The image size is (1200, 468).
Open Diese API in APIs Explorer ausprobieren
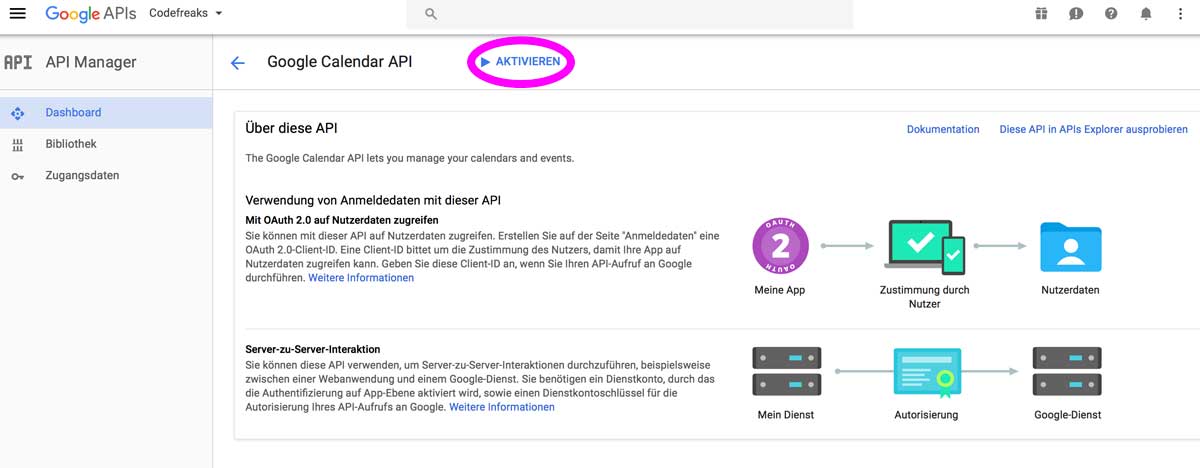[1094, 129]
